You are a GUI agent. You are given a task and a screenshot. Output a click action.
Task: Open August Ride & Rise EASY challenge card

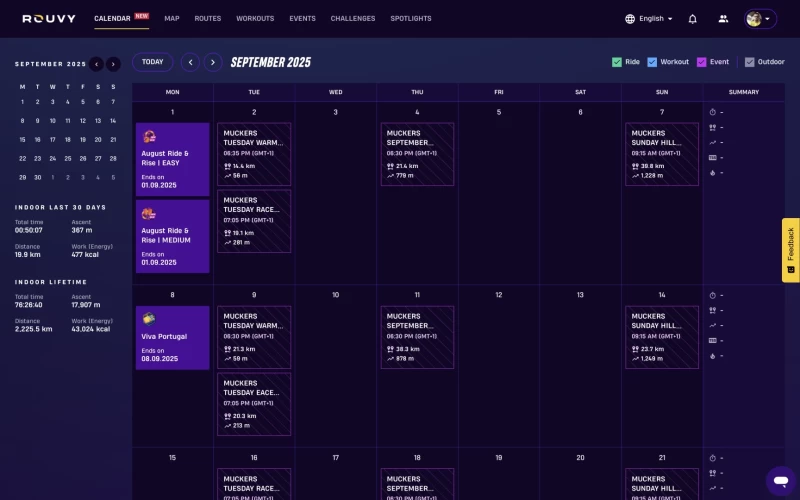[x=172, y=159]
